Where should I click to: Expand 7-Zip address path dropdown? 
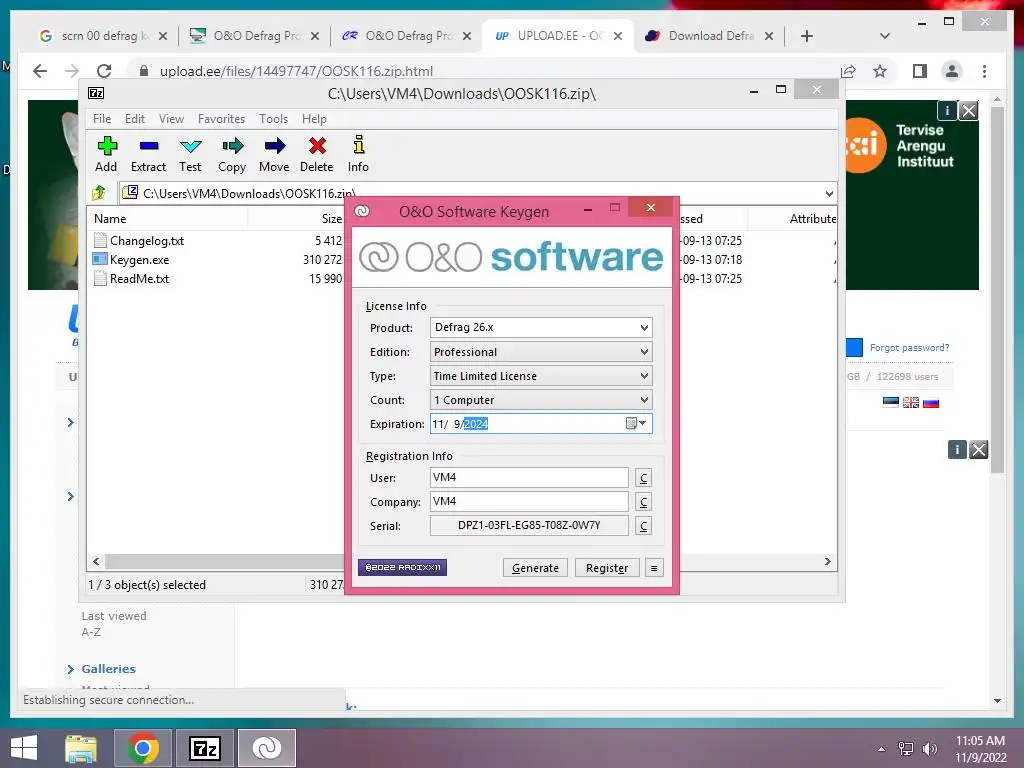pos(829,193)
